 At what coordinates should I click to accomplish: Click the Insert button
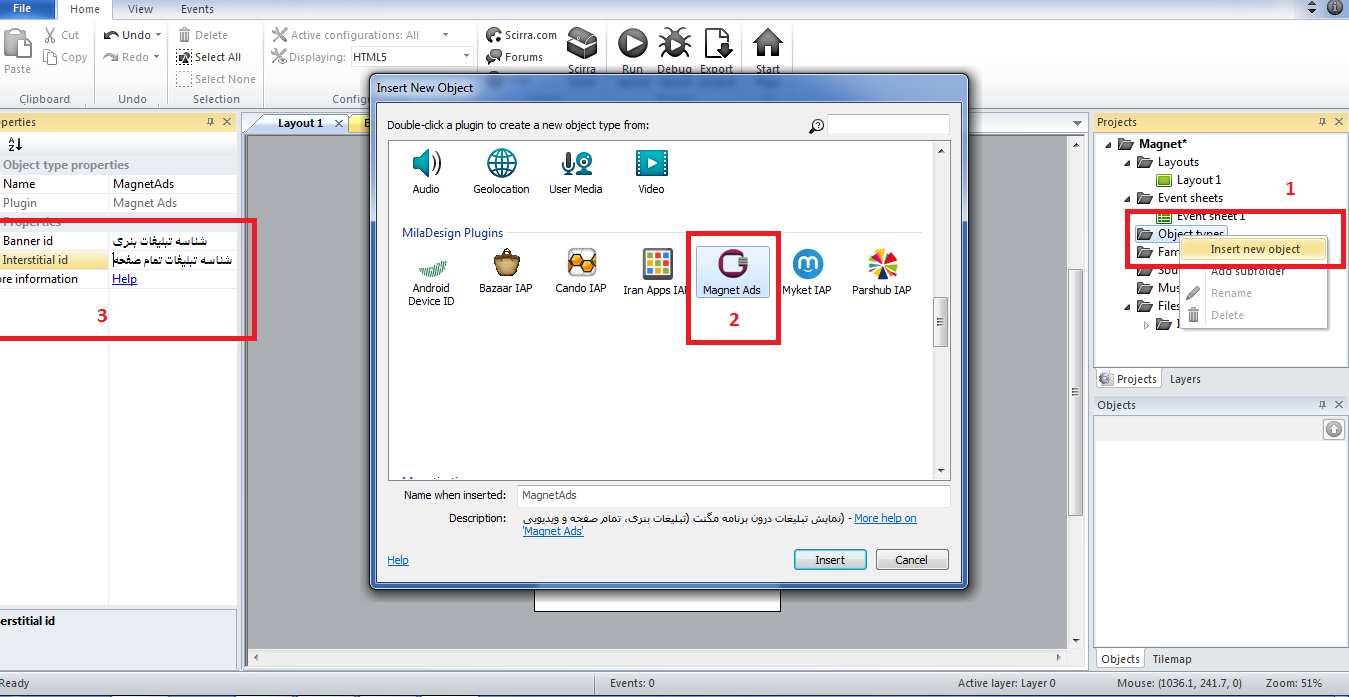click(x=830, y=560)
